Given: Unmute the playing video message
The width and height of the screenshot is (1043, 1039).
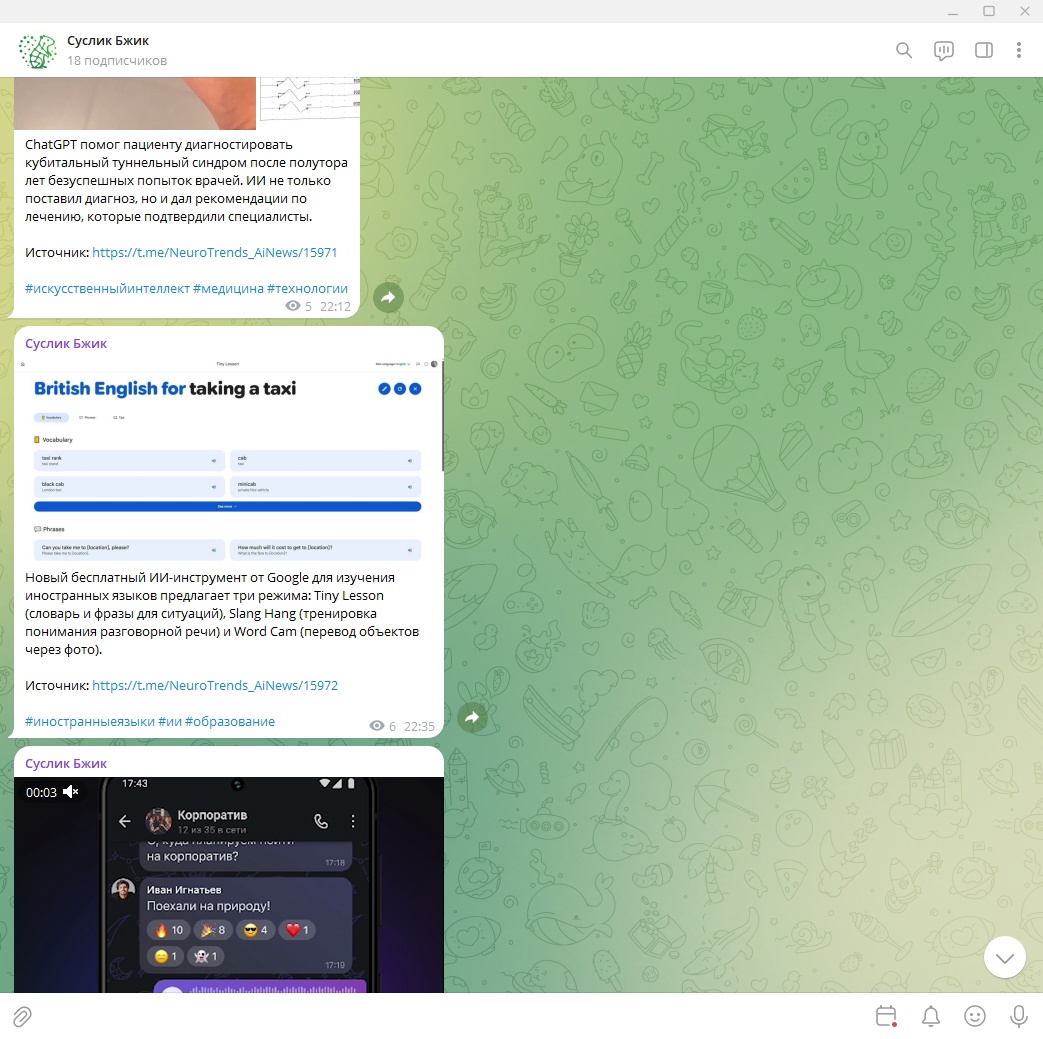Looking at the screenshot, I should click(69, 791).
